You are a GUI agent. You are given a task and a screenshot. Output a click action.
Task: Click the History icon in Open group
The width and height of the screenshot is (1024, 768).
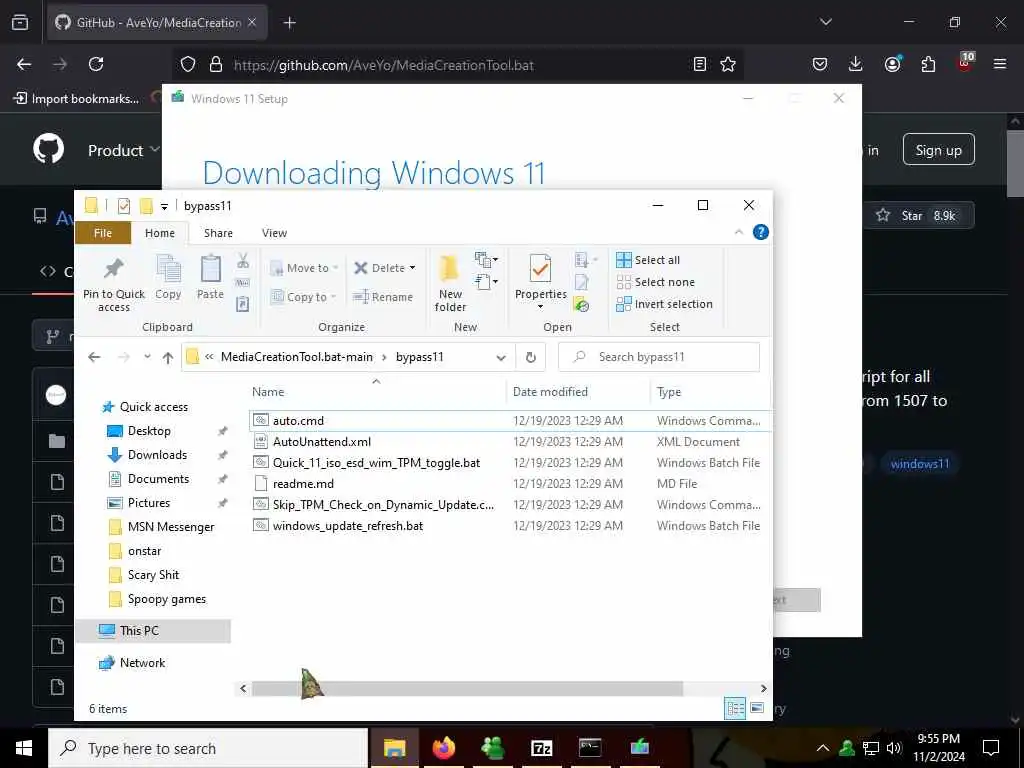click(x=581, y=305)
